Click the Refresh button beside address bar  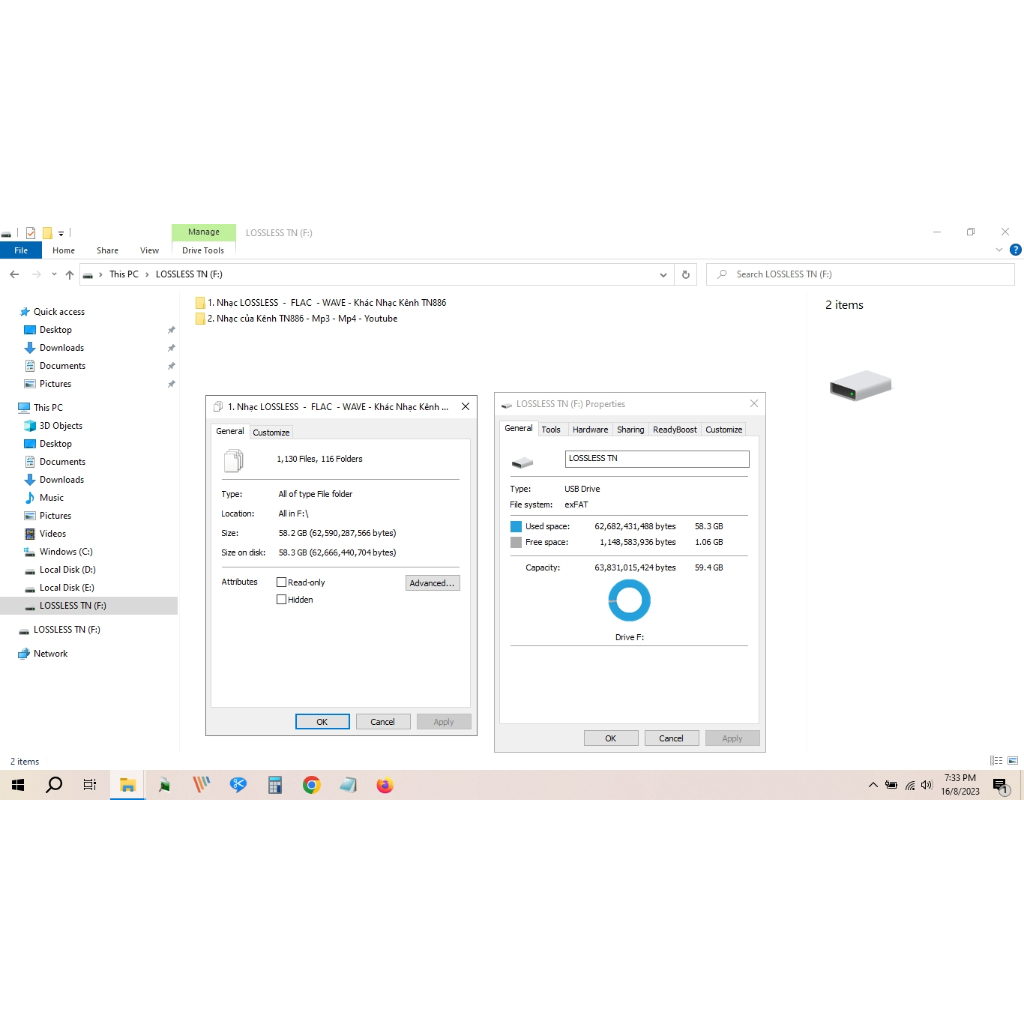(686, 274)
